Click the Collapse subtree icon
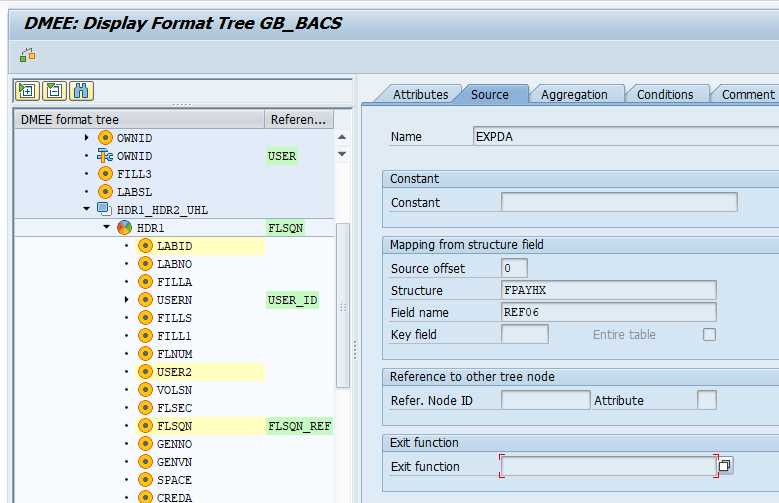 [54, 91]
